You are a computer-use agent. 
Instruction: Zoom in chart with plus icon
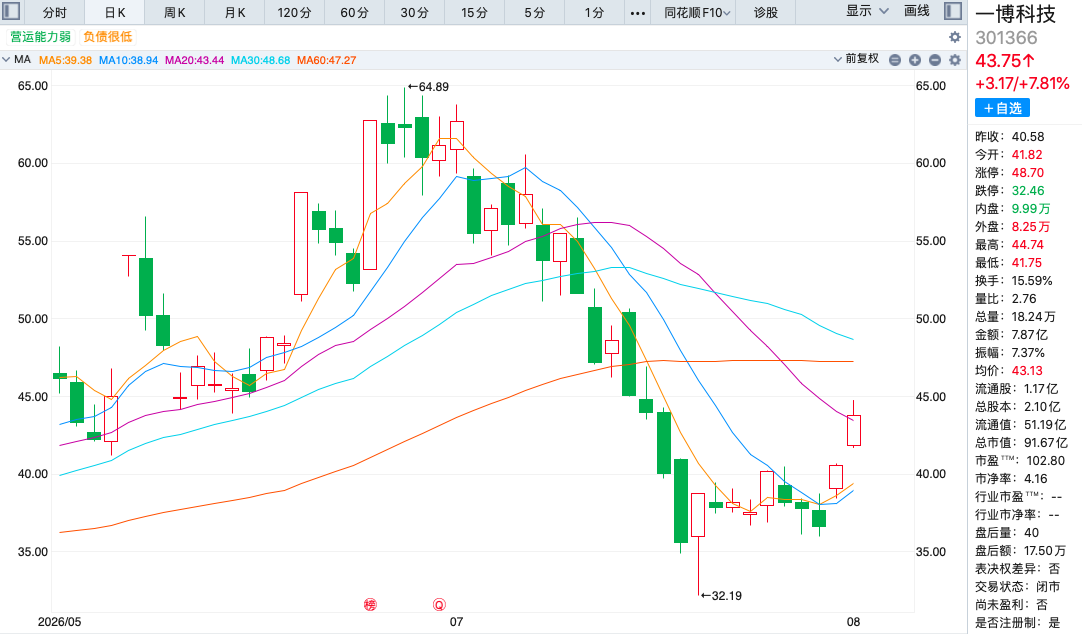[915, 60]
